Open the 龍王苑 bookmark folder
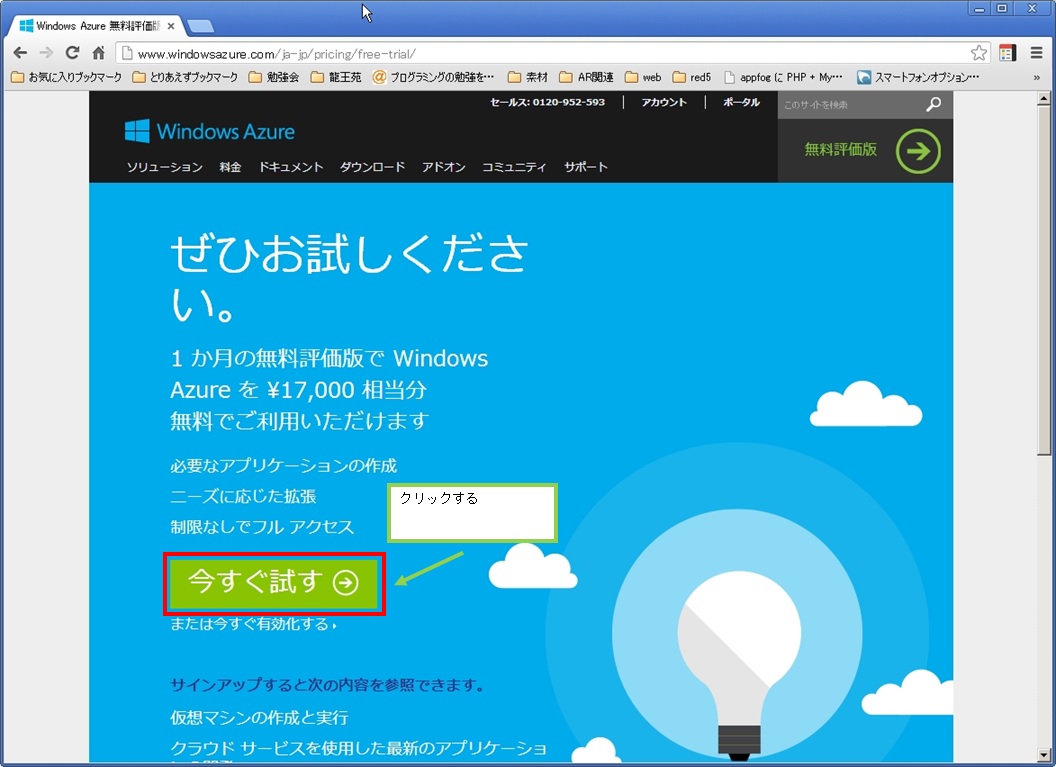Viewport: 1056px width, 767px height. tap(336, 77)
